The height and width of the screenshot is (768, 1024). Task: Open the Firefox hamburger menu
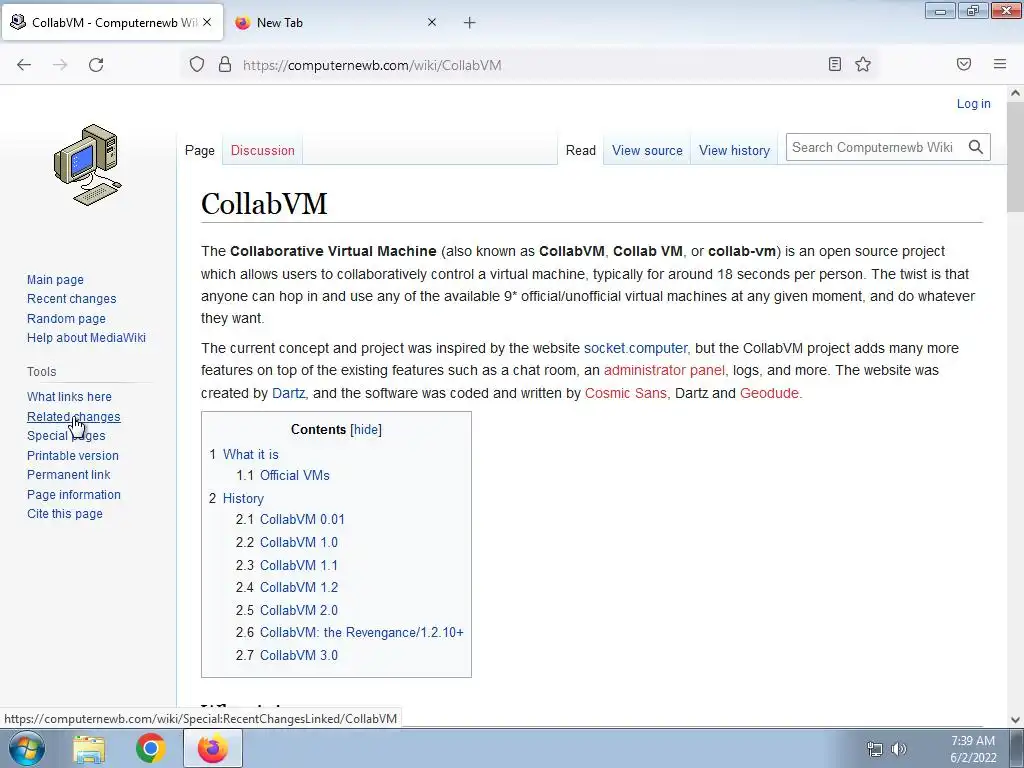[x=1000, y=64]
